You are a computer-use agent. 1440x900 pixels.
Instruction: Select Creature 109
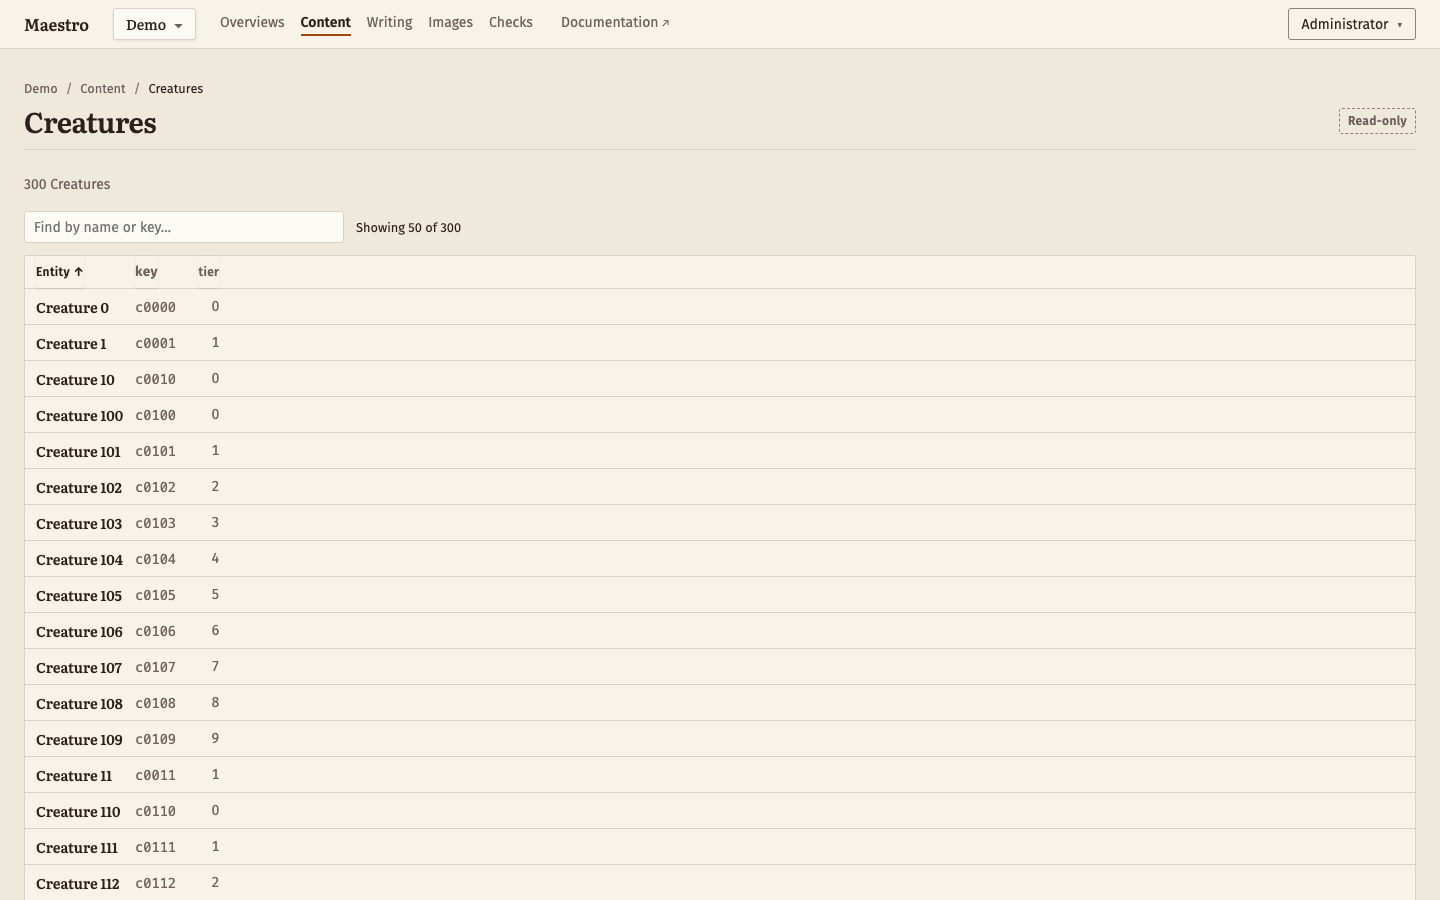(79, 740)
